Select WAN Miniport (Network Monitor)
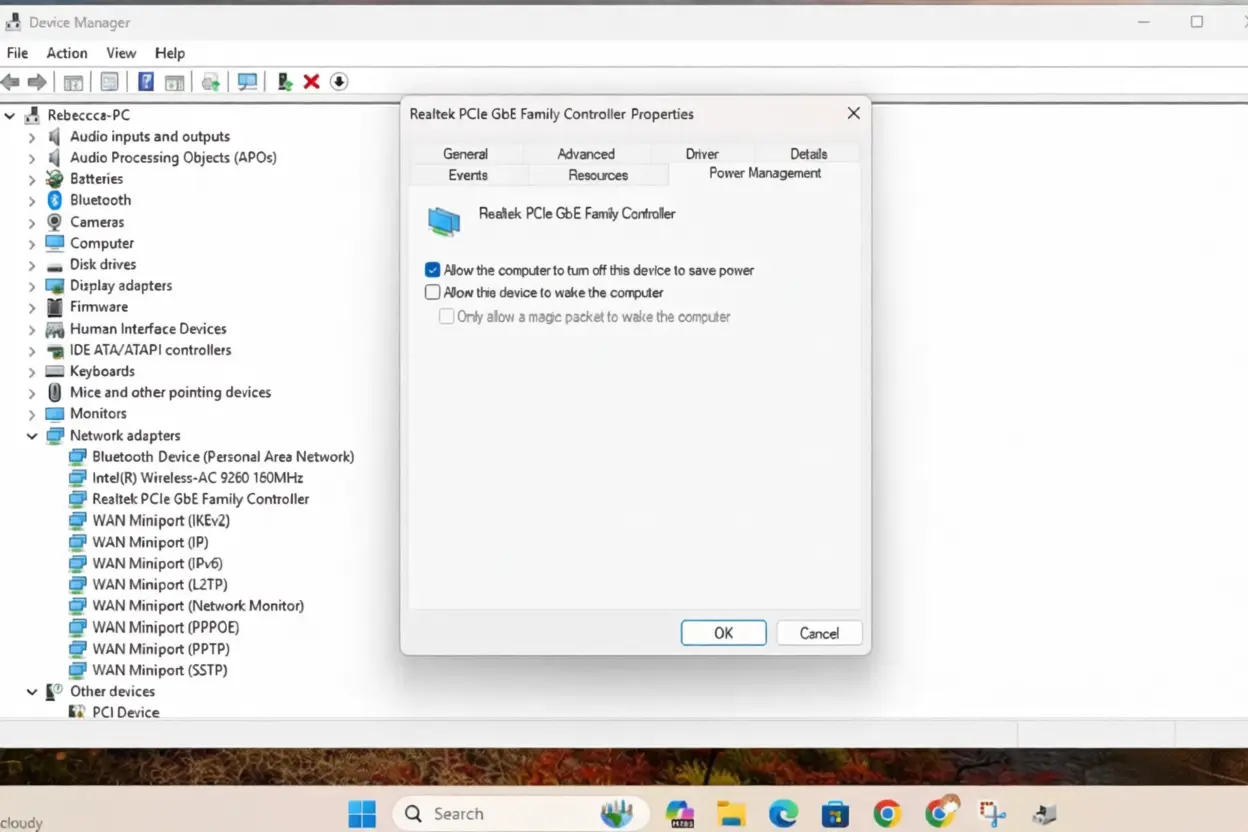 pos(198,606)
